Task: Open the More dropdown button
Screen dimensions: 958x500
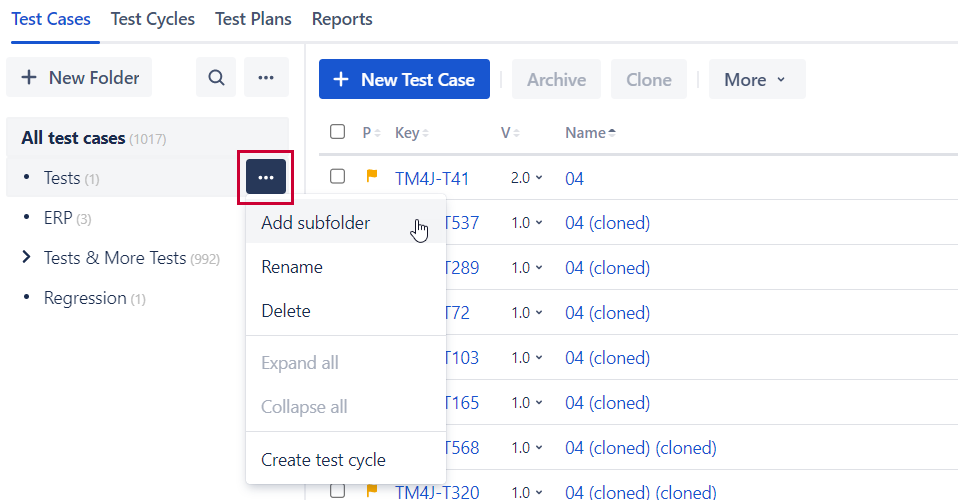Action: [x=756, y=80]
